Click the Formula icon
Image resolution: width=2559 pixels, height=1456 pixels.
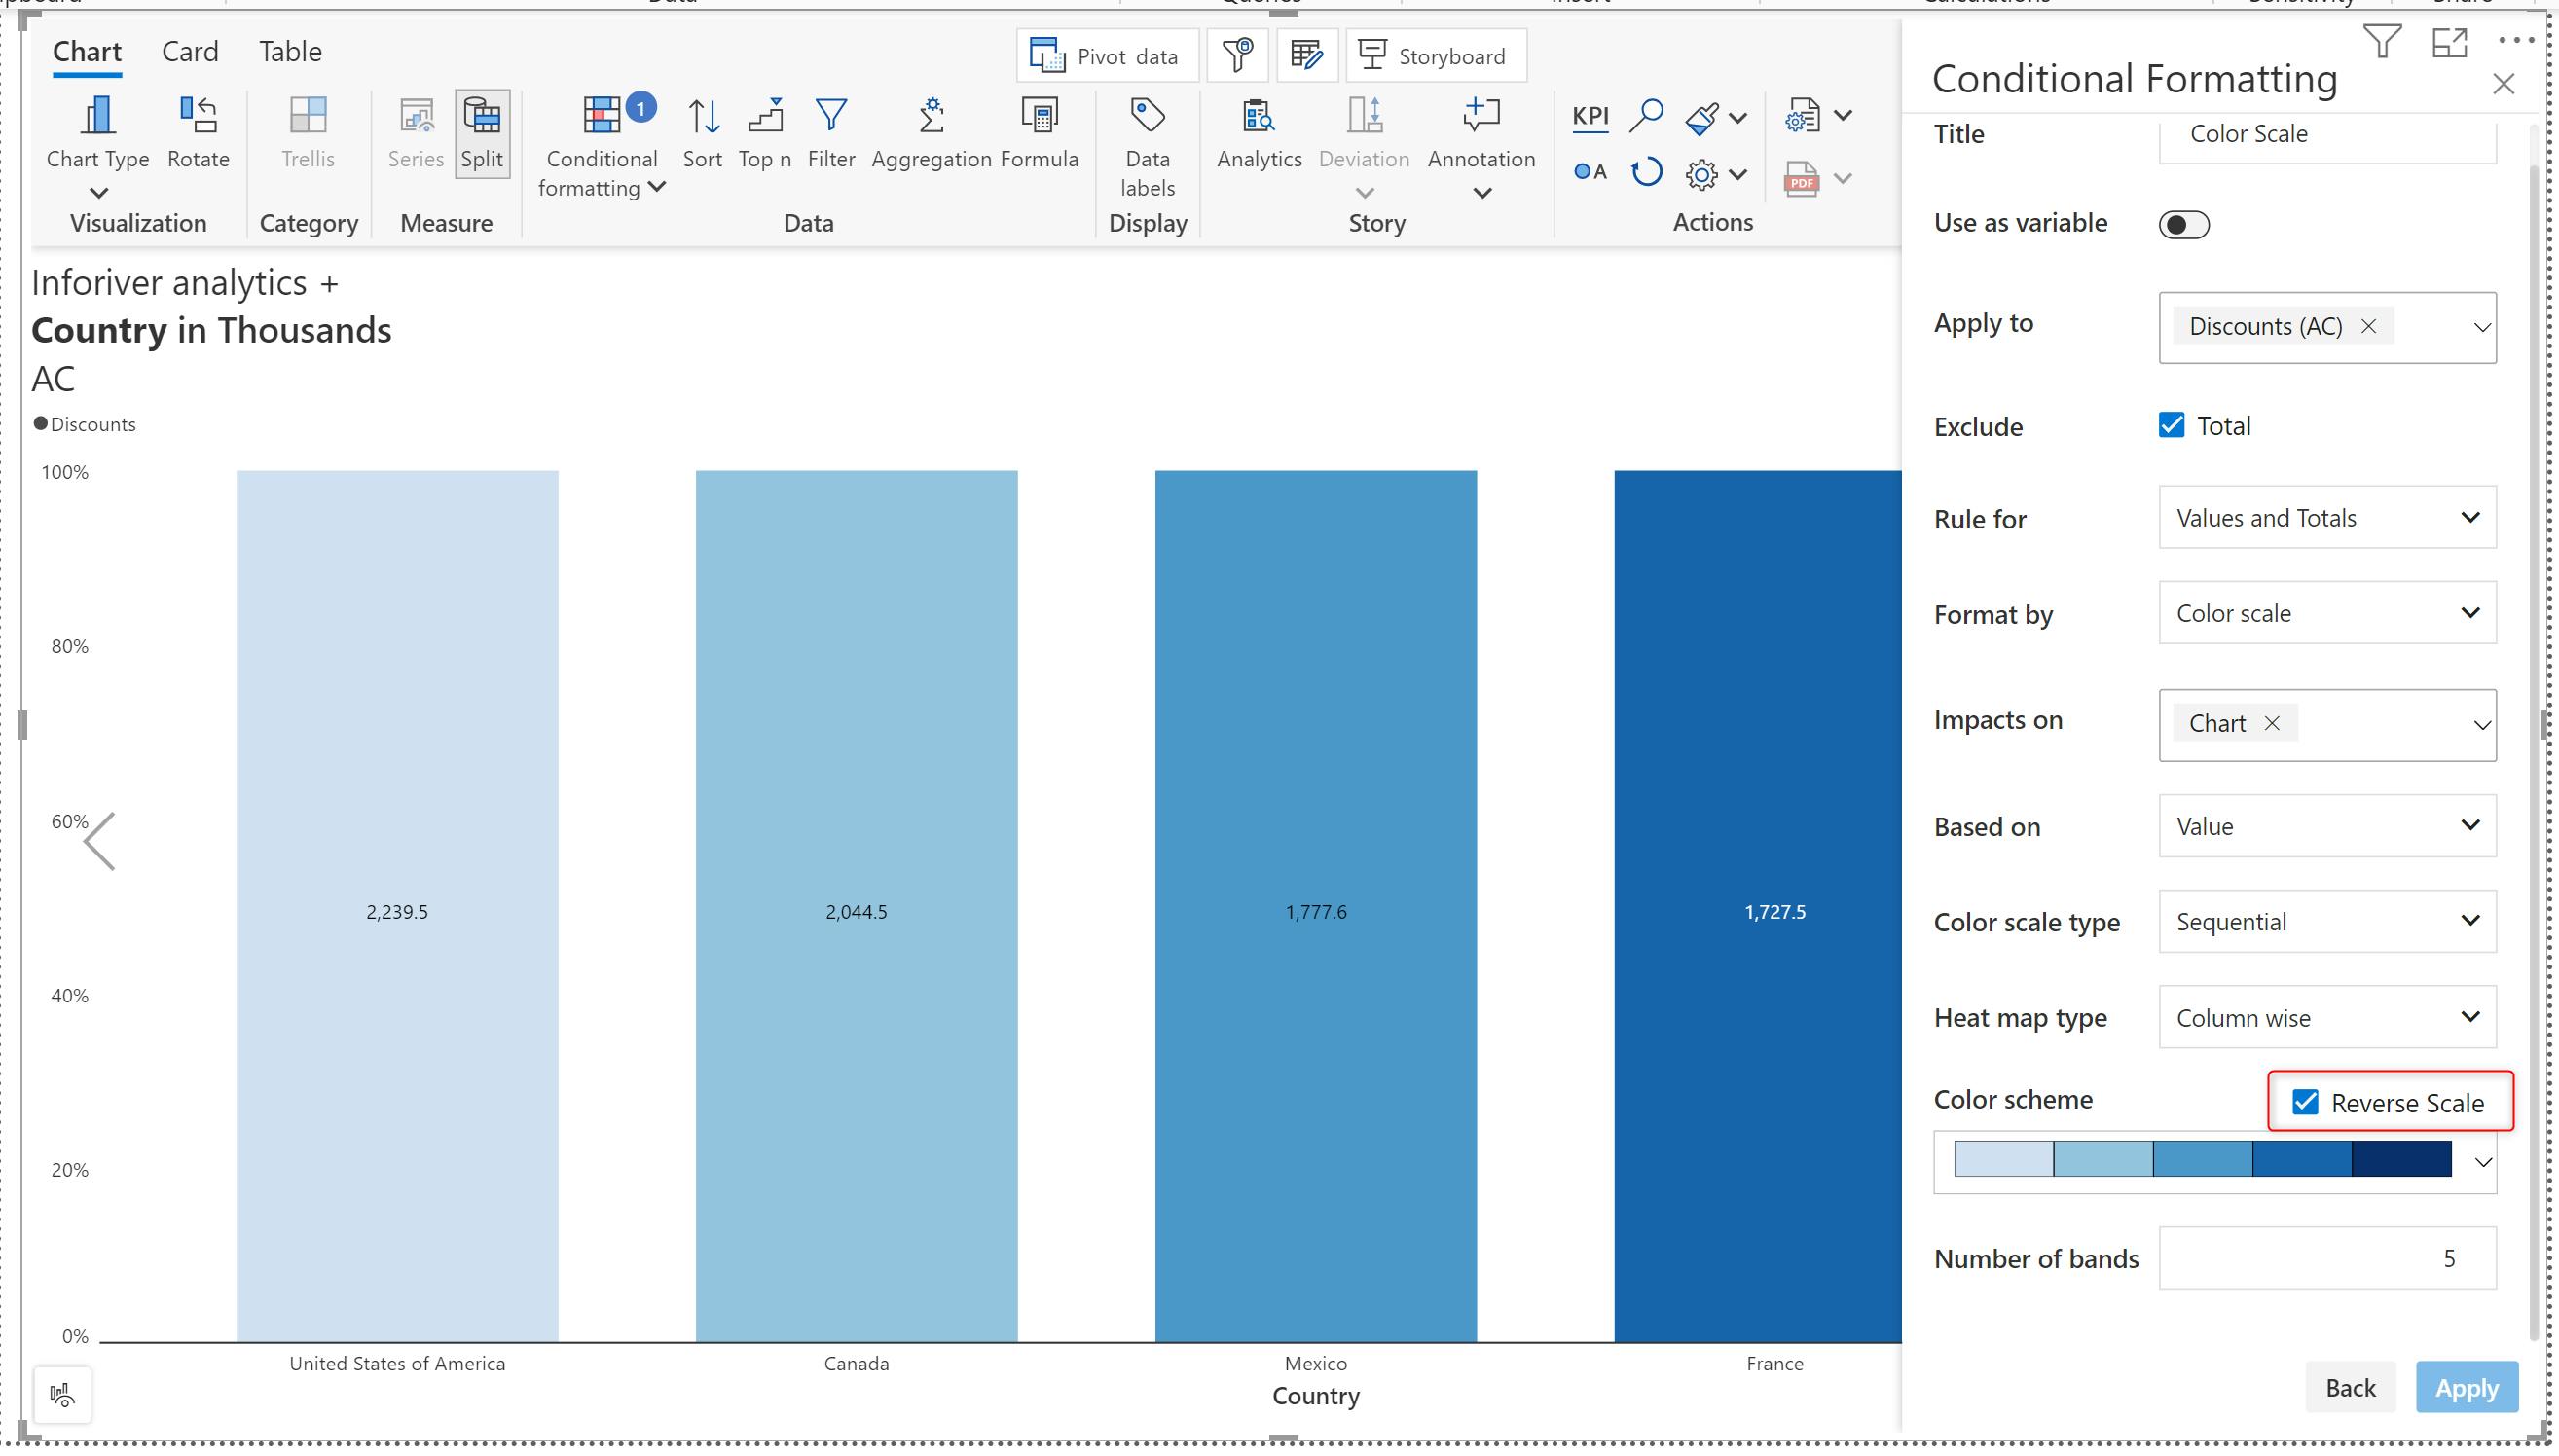tap(1039, 116)
